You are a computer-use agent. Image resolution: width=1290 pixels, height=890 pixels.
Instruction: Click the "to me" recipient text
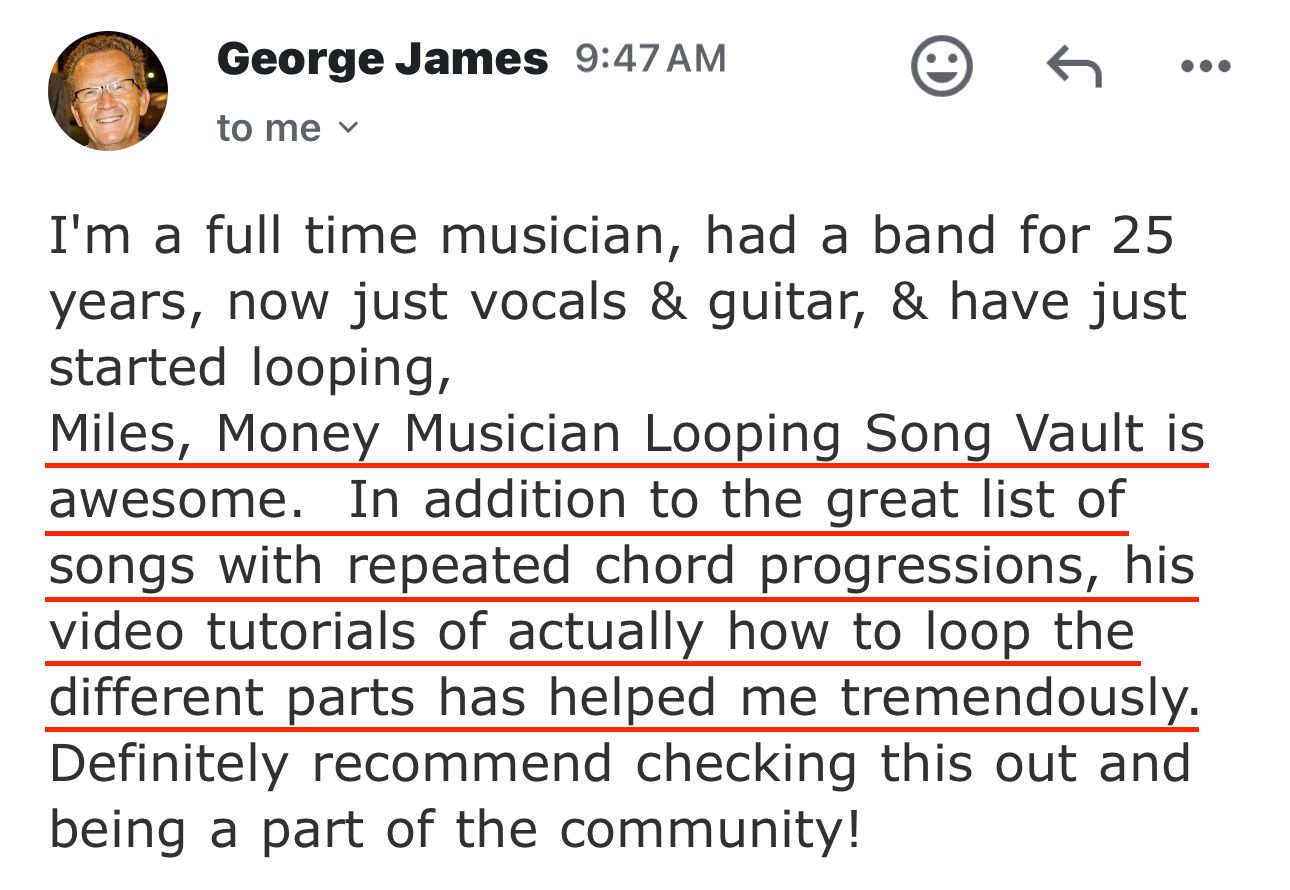point(268,128)
